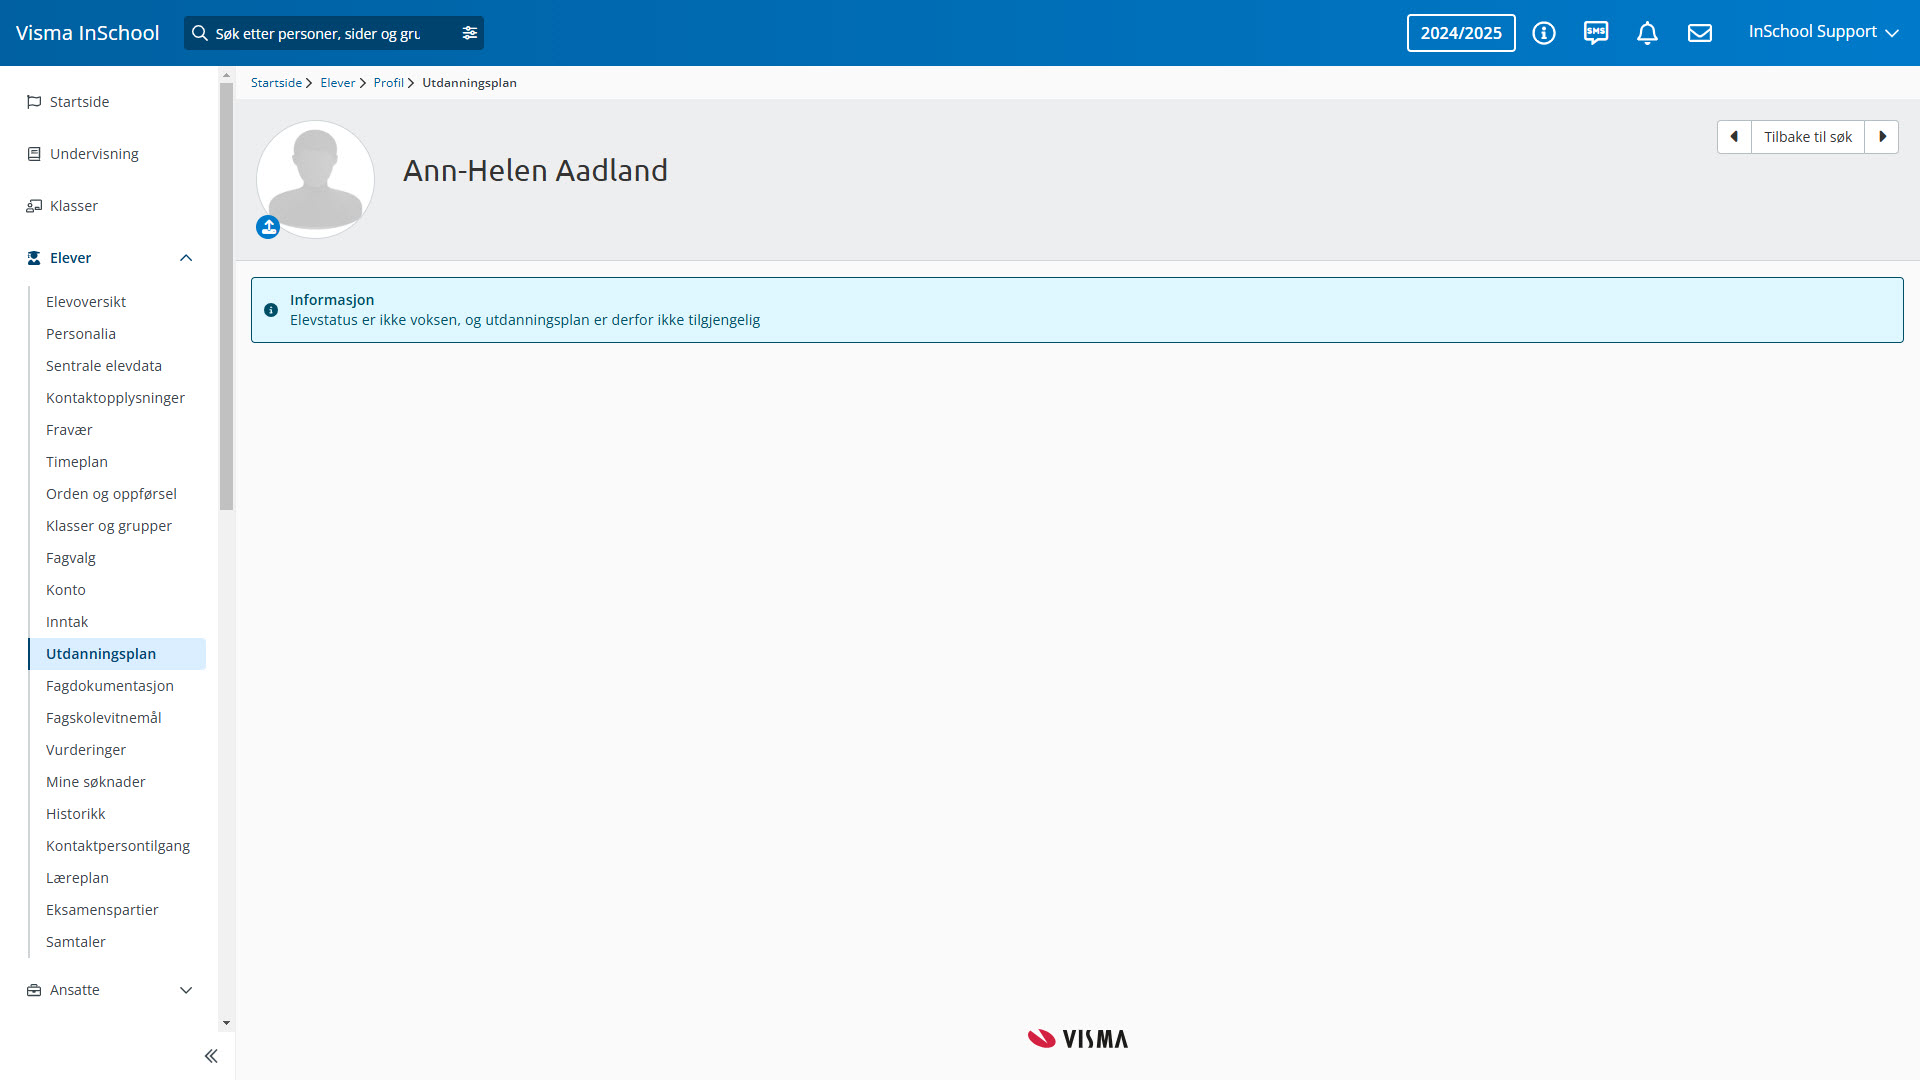Click the Tilbake til søk button
The image size is (1920, 1080).
pyautogui.click(x=1807, y=137)
